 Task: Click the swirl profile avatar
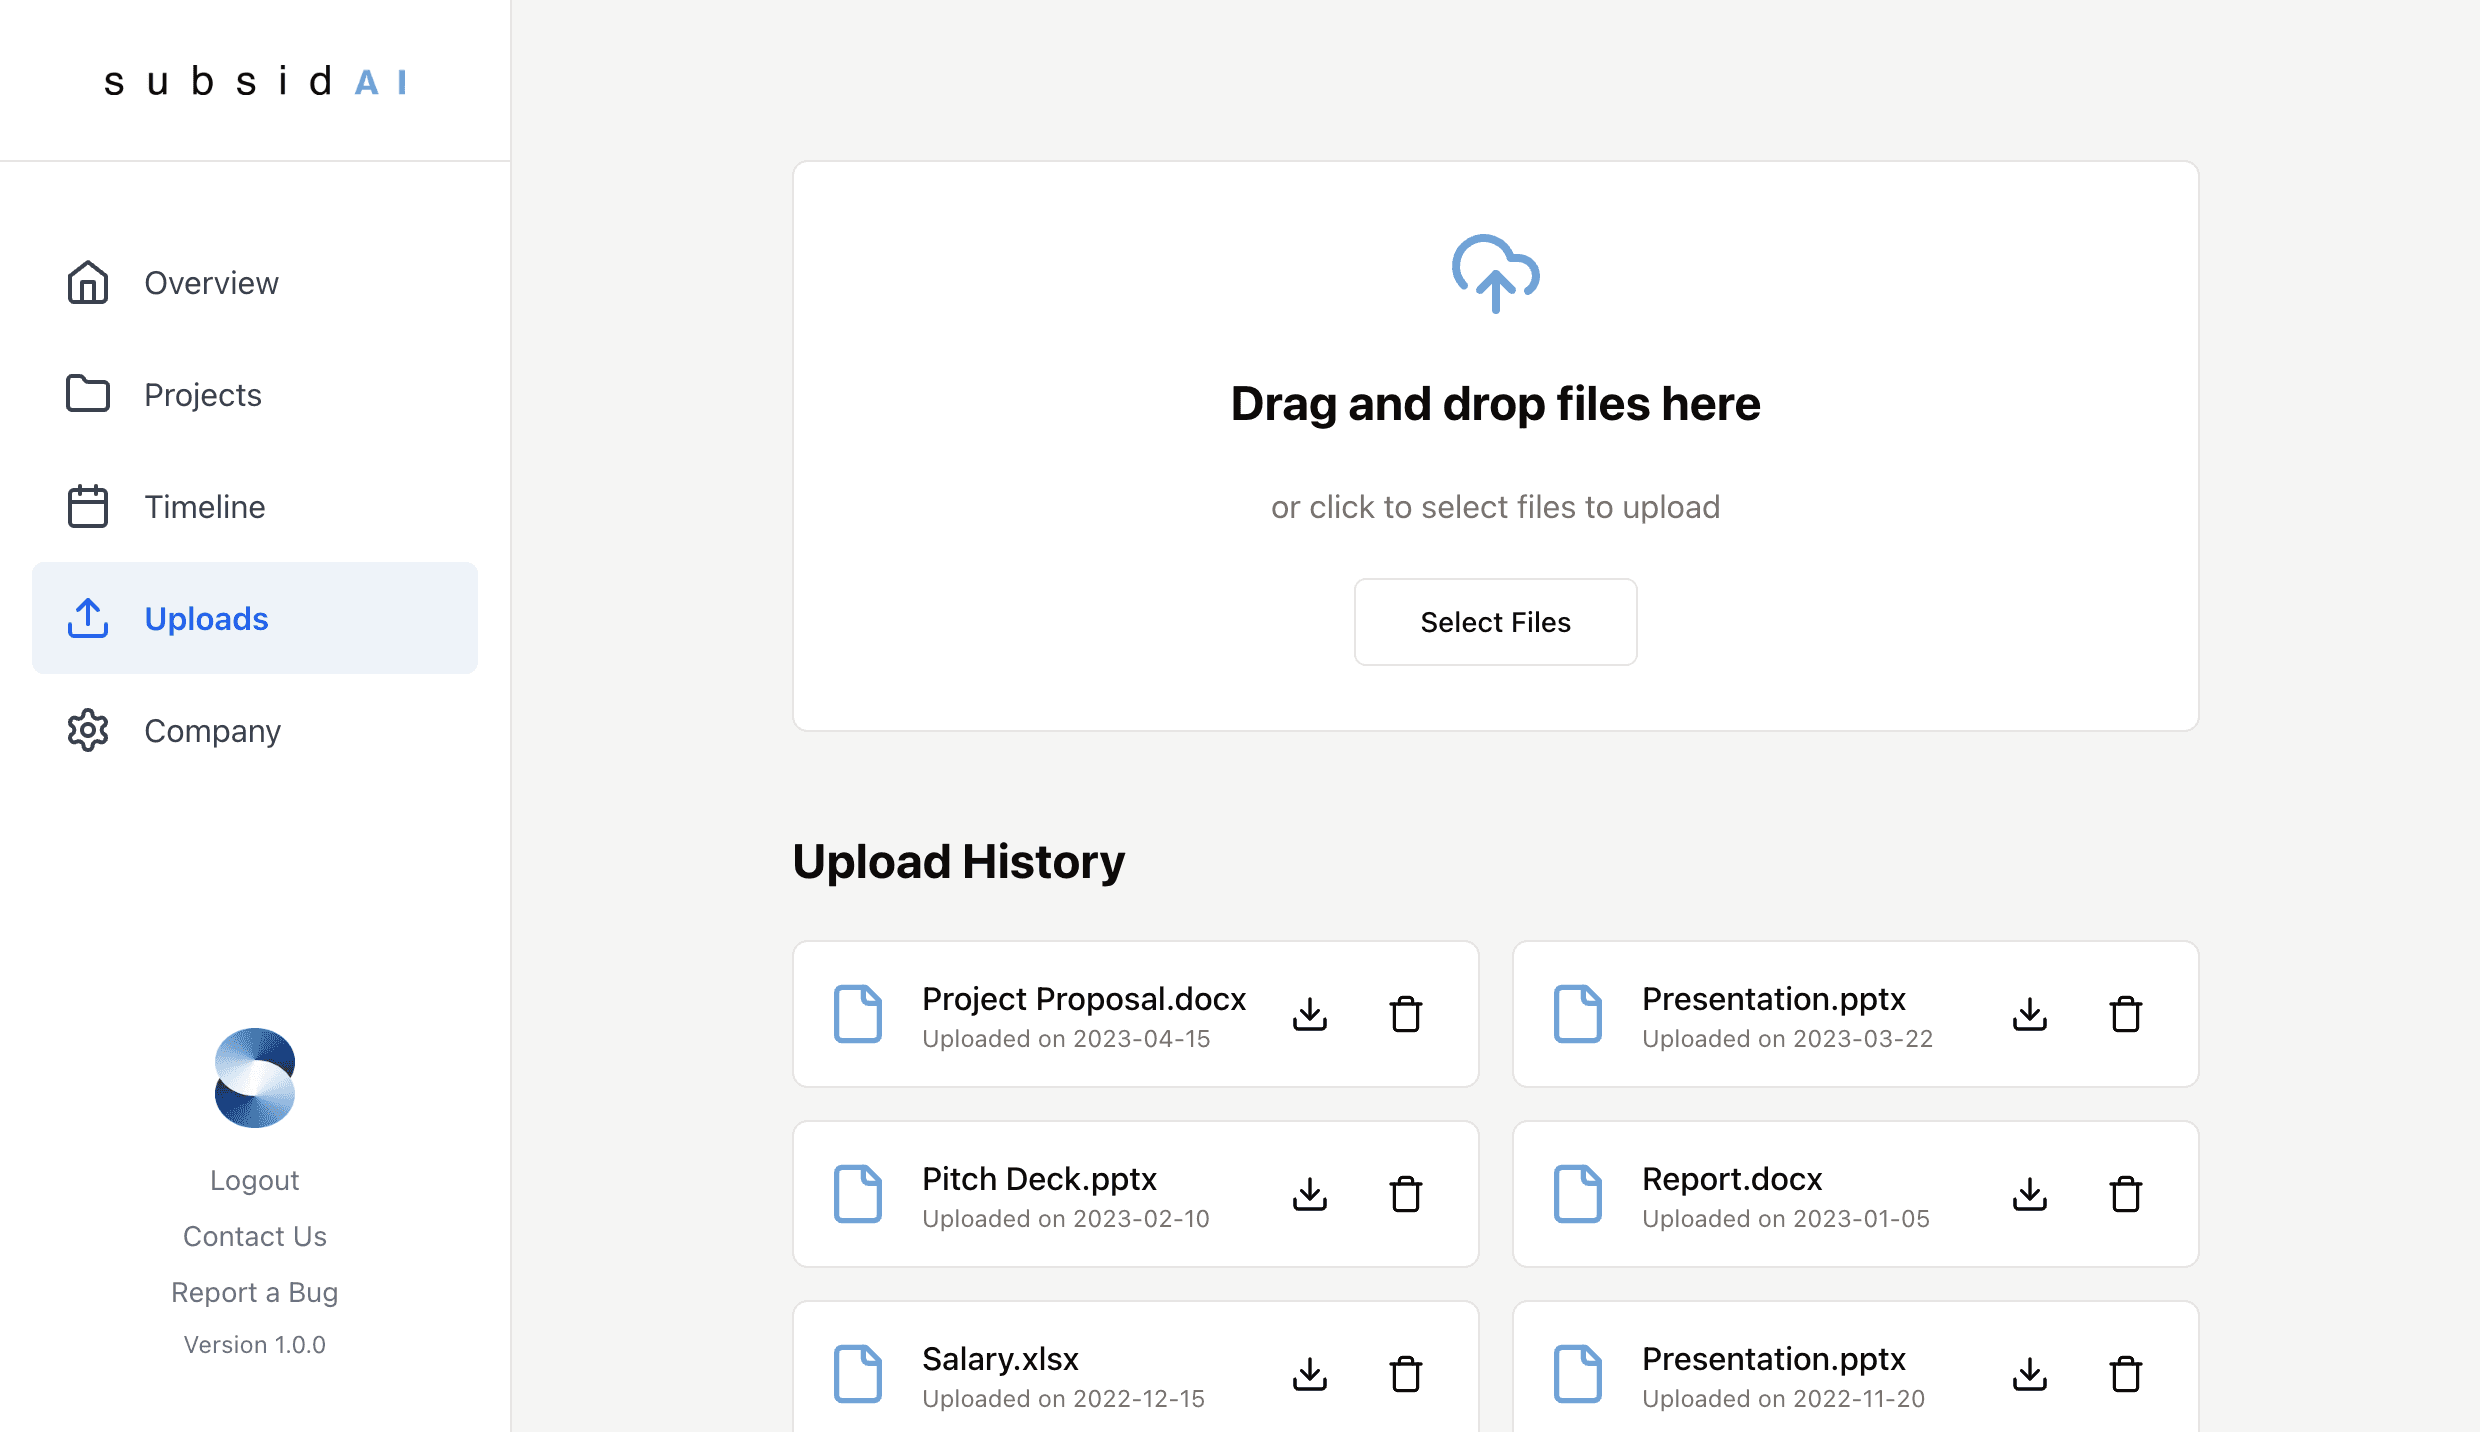coord(255,1078)
